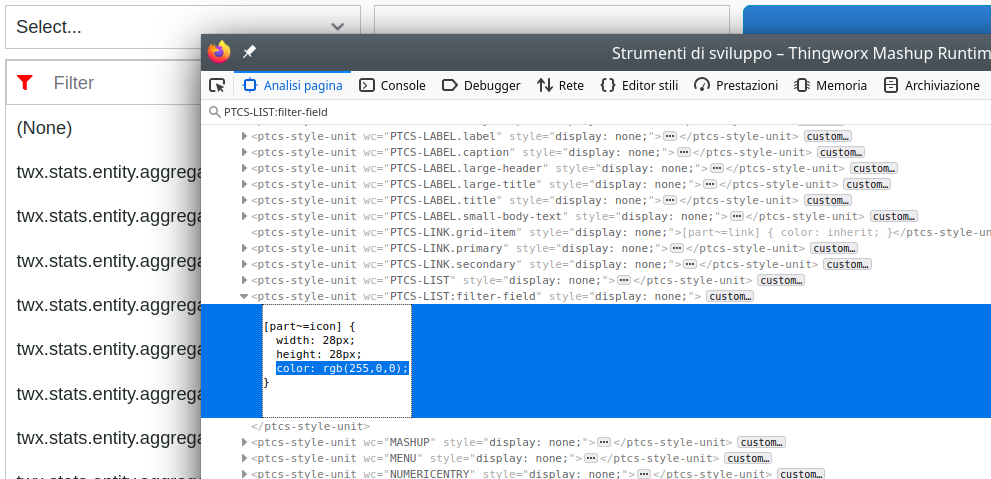
Task: Click ellipsis button in PTCS-LABEL.title row
Action: pos(670,200)
